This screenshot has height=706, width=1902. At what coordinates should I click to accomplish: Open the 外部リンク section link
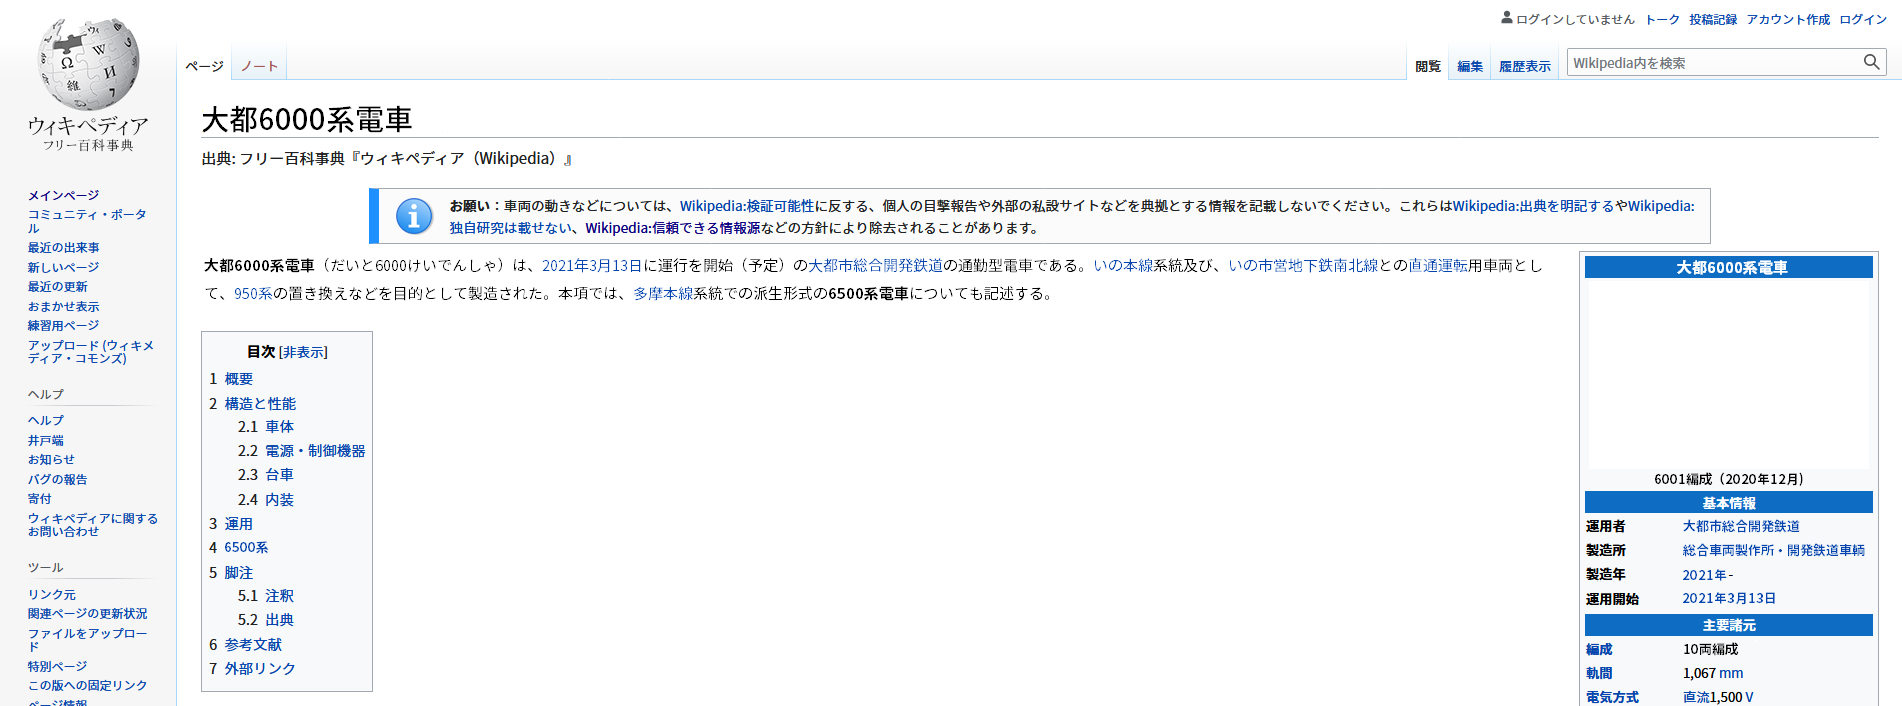tap(259, 668)
